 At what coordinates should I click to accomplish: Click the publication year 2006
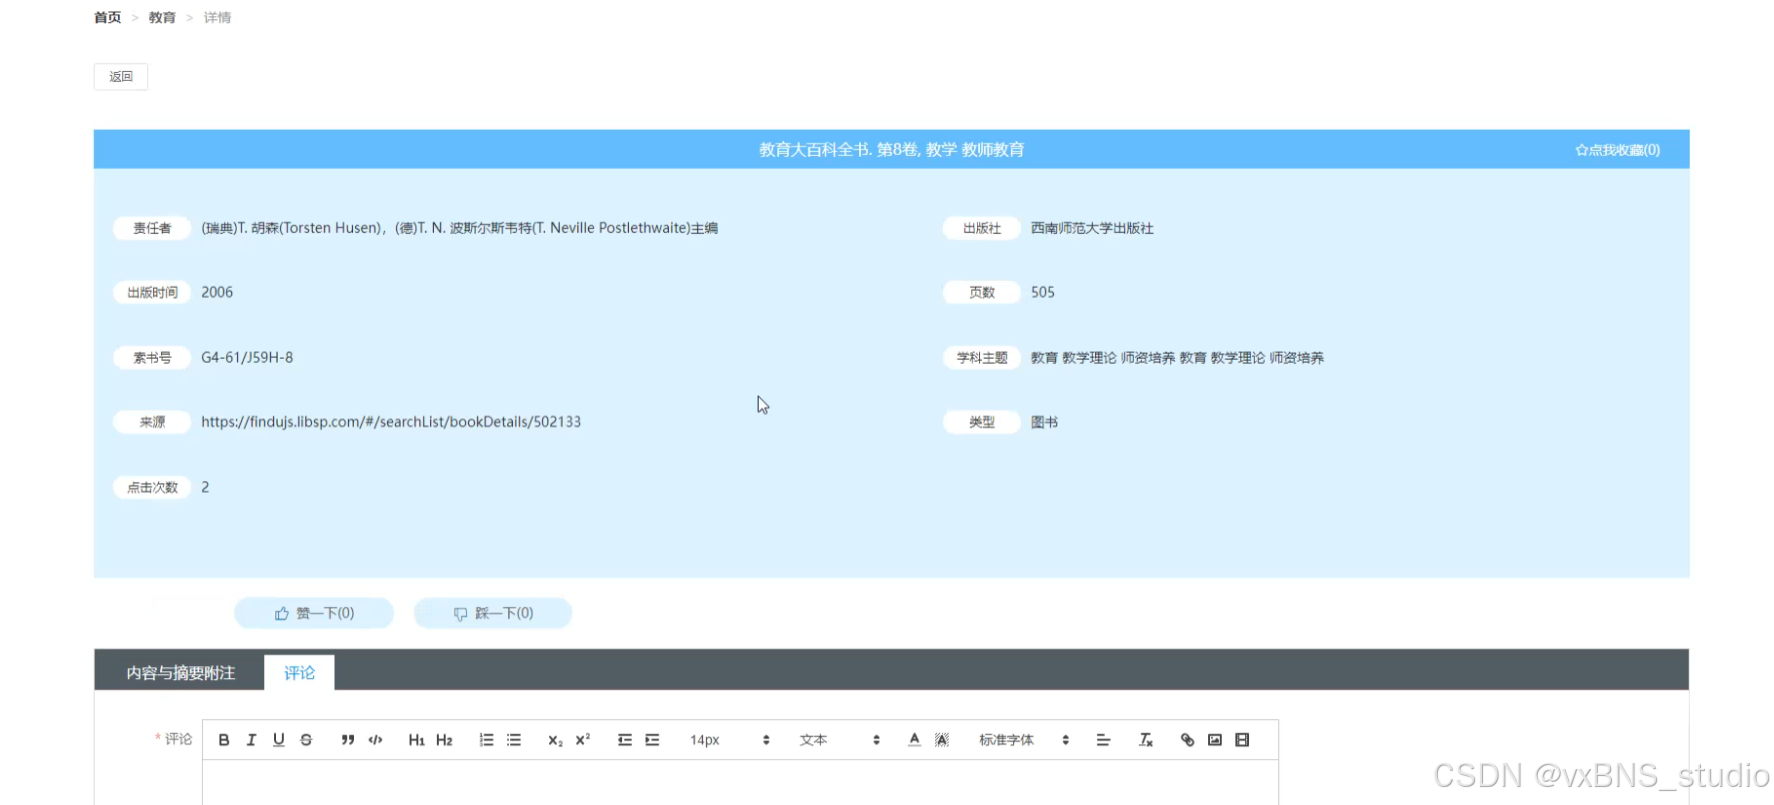tap(217, 293)
